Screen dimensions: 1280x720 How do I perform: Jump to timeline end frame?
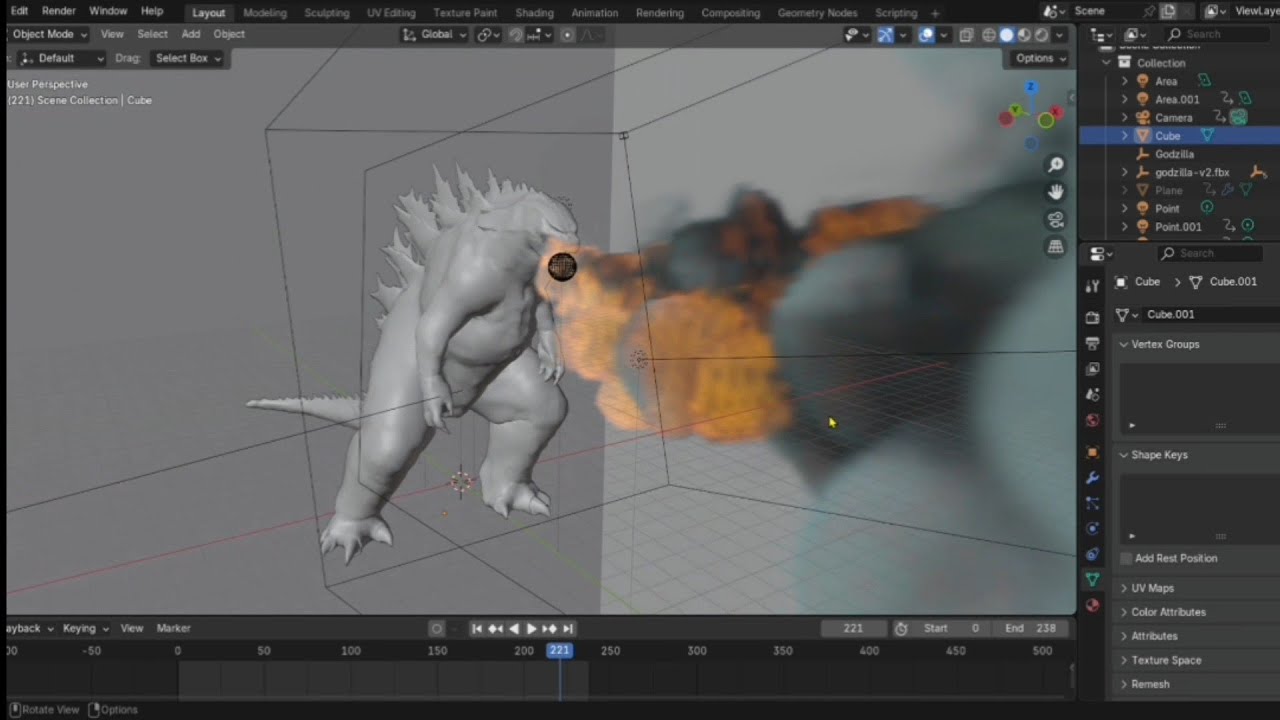[568, 628]
